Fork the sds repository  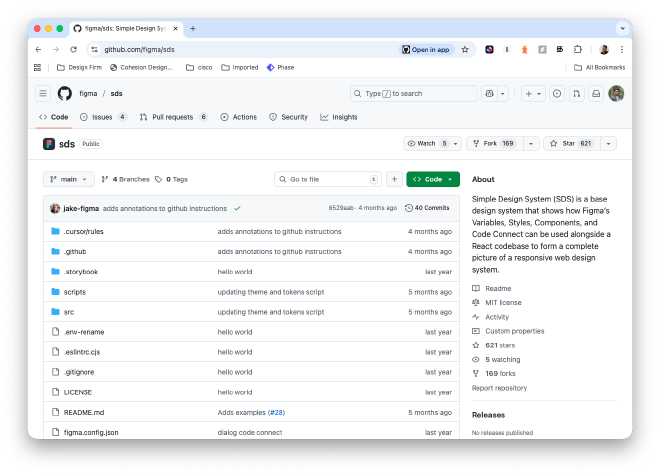click(495, 144)
